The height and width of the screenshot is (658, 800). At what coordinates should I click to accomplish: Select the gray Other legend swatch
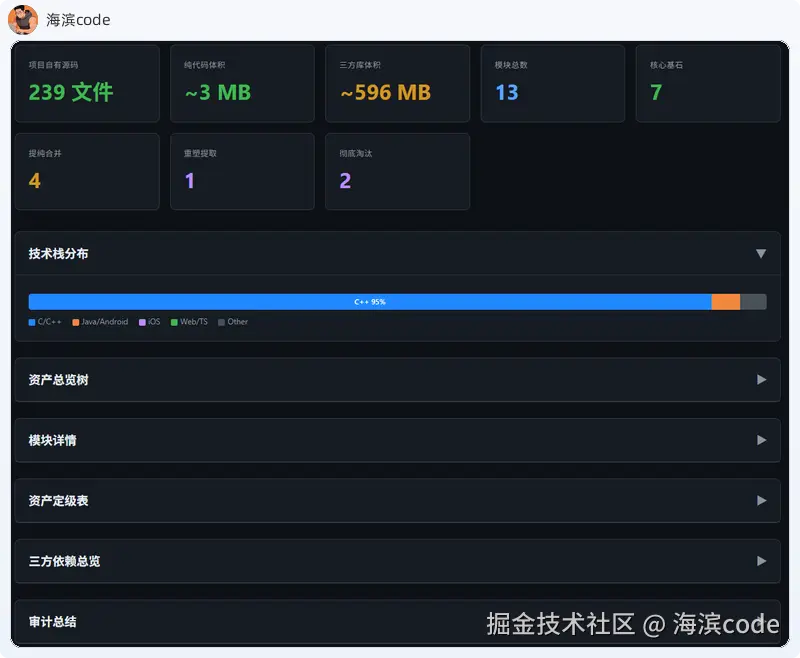(x=223, y=322)
